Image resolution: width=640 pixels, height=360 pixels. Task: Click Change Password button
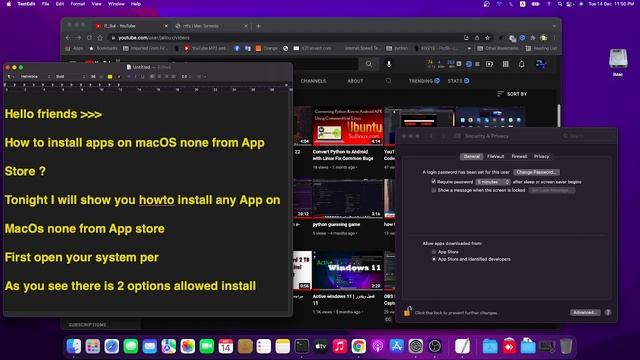(x=536, y=172)
